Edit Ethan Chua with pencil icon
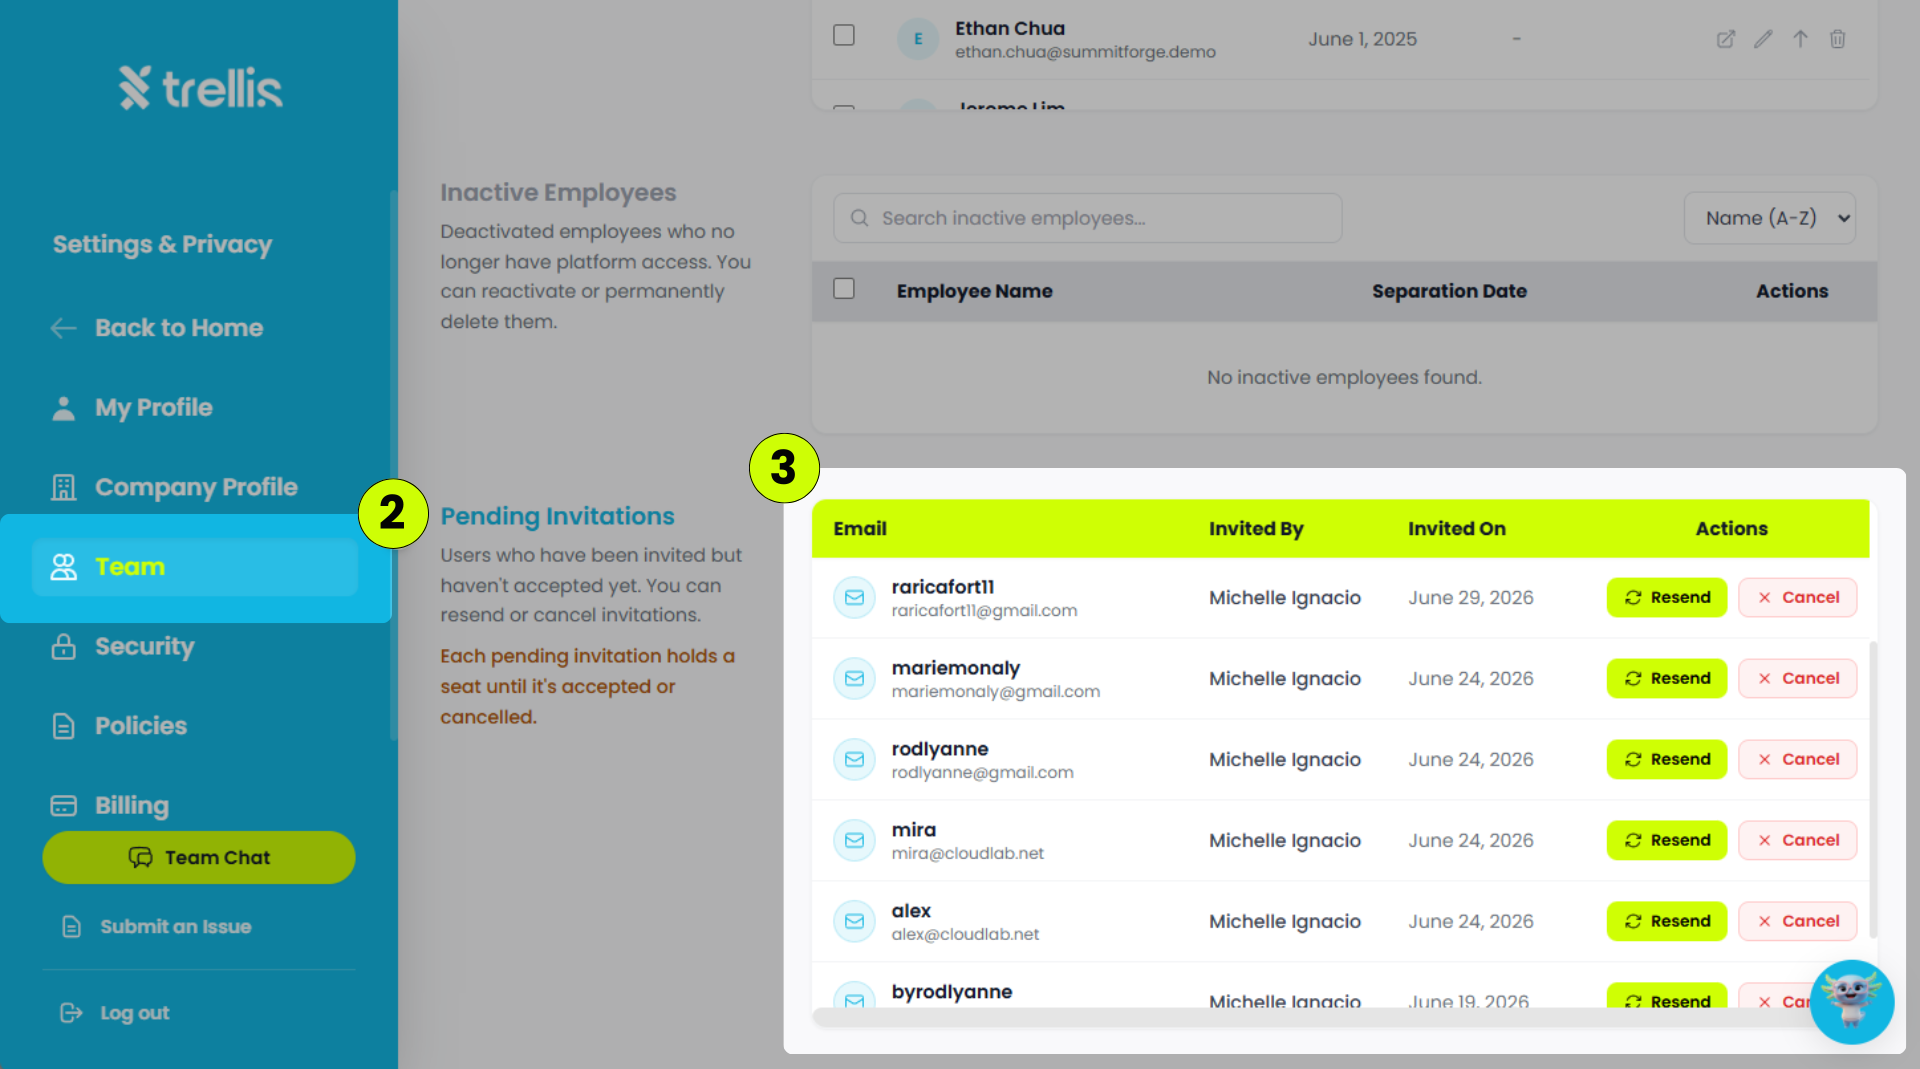The image size is (1920, 1069). coord(1763,39)
